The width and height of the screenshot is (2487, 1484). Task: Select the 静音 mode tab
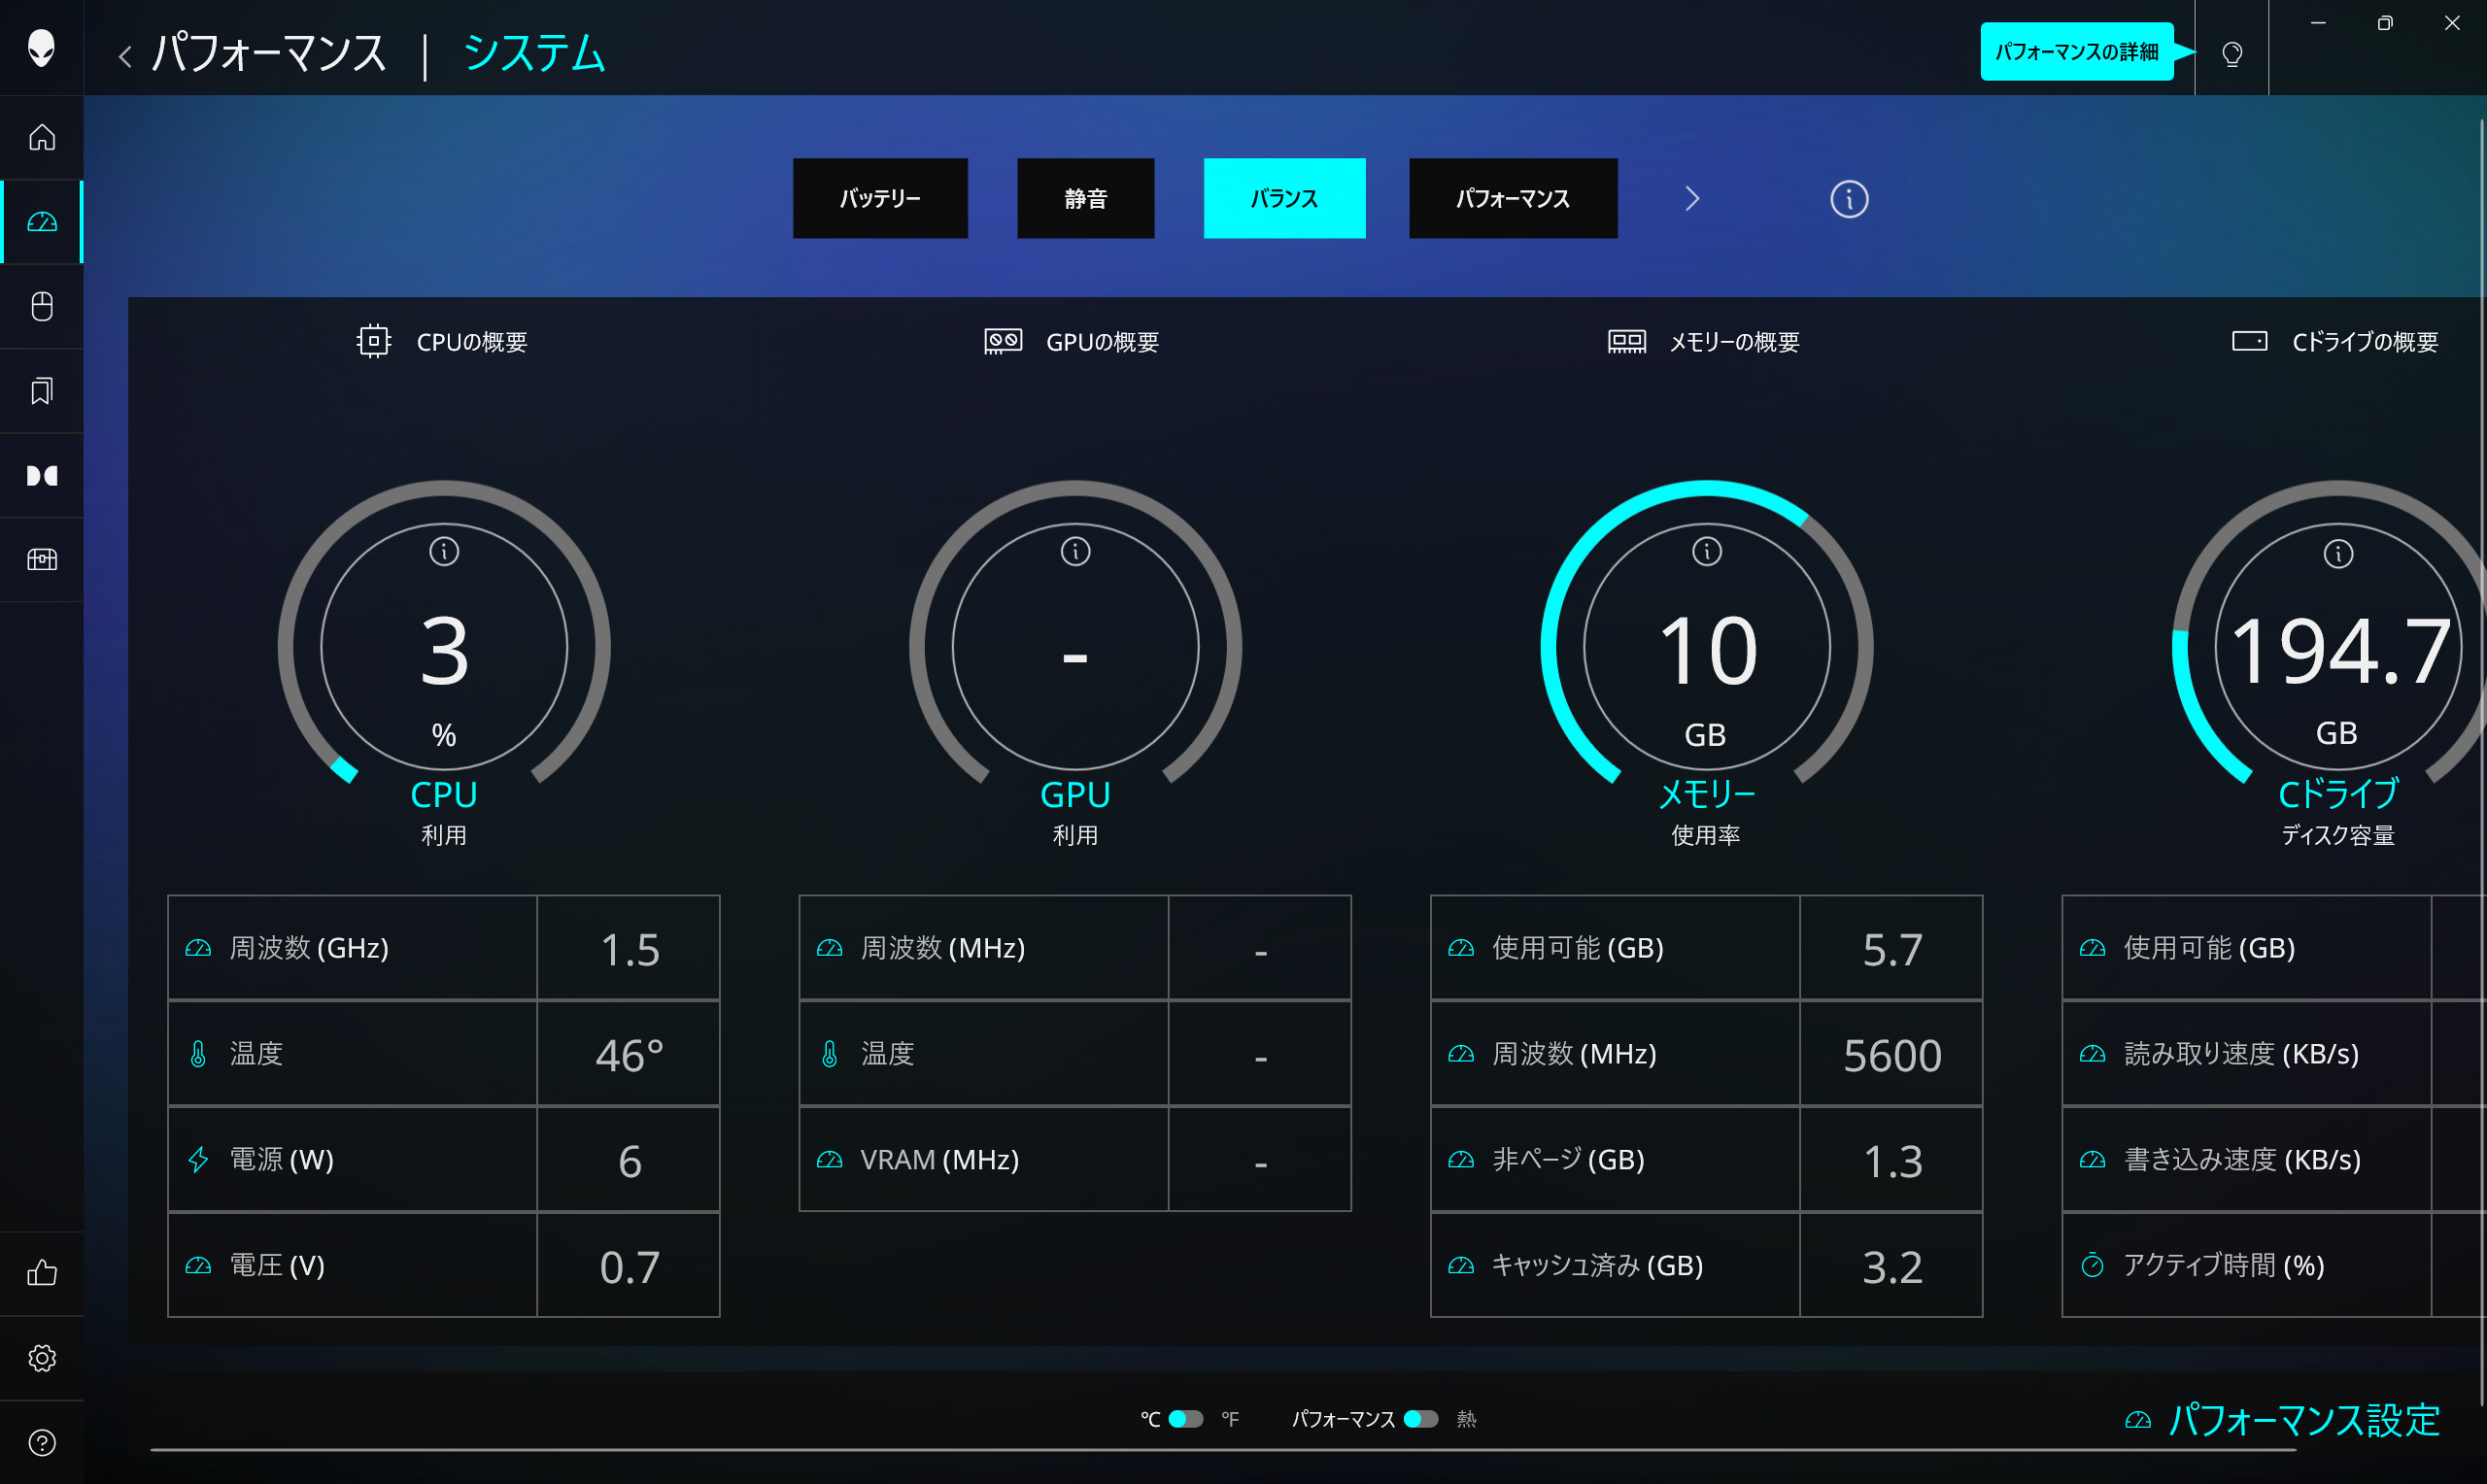[x=1085, y=198]
